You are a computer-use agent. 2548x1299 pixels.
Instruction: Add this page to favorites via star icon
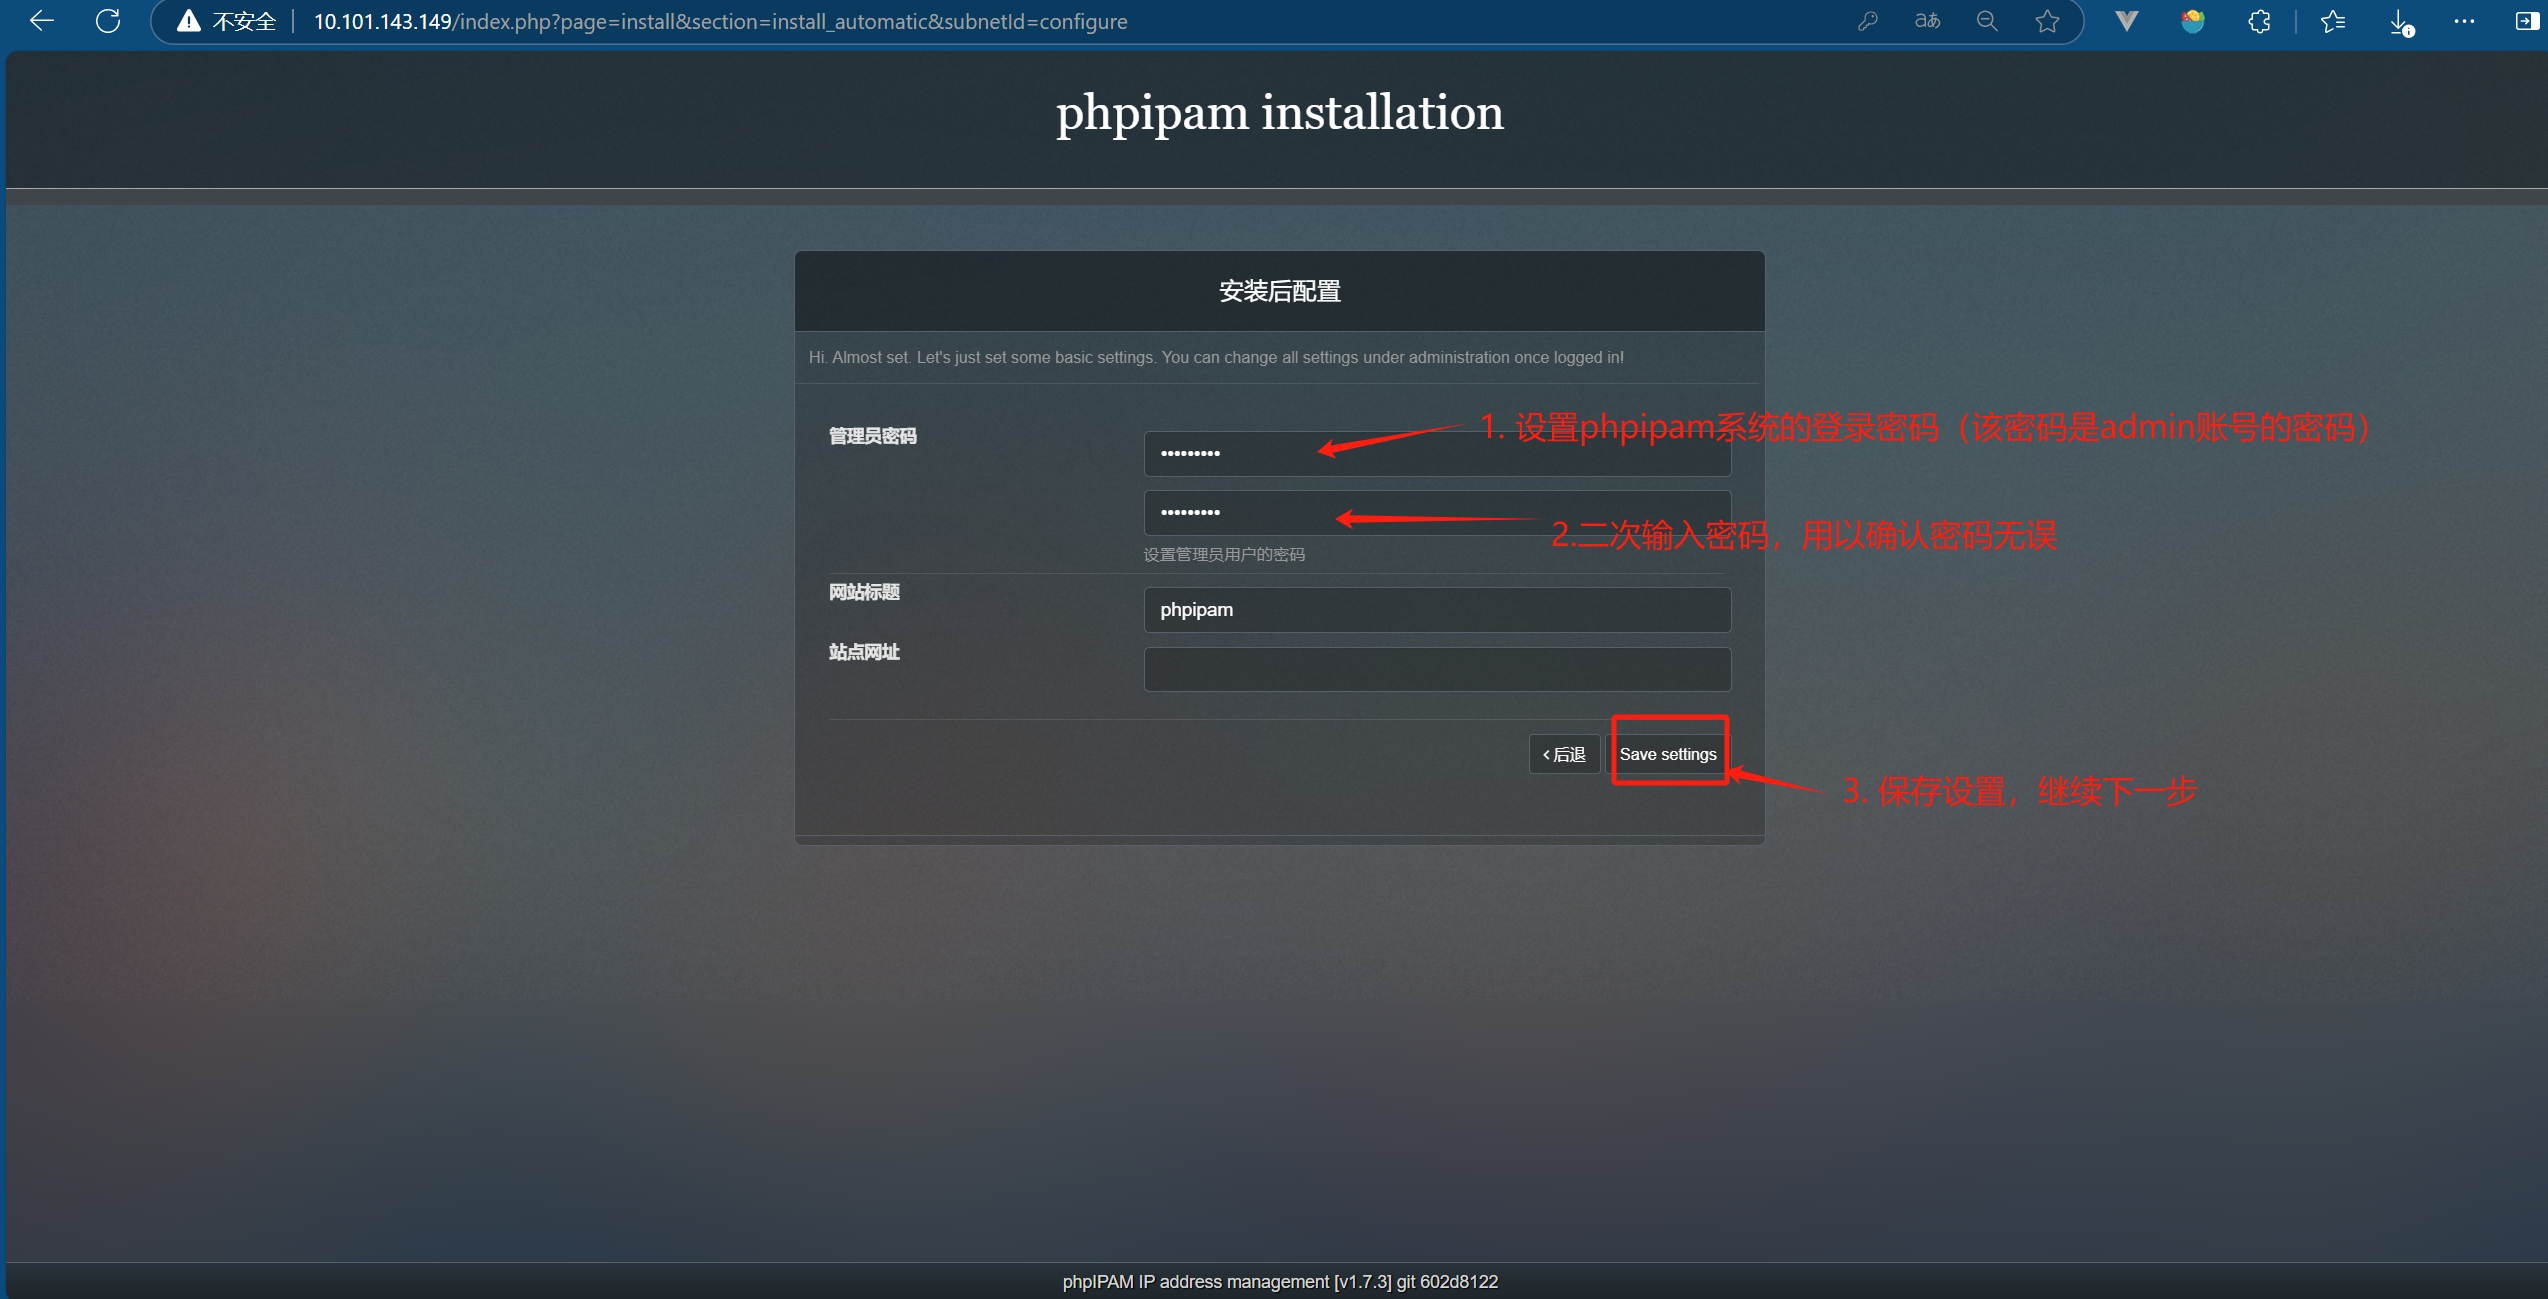tap(2047, 21)
